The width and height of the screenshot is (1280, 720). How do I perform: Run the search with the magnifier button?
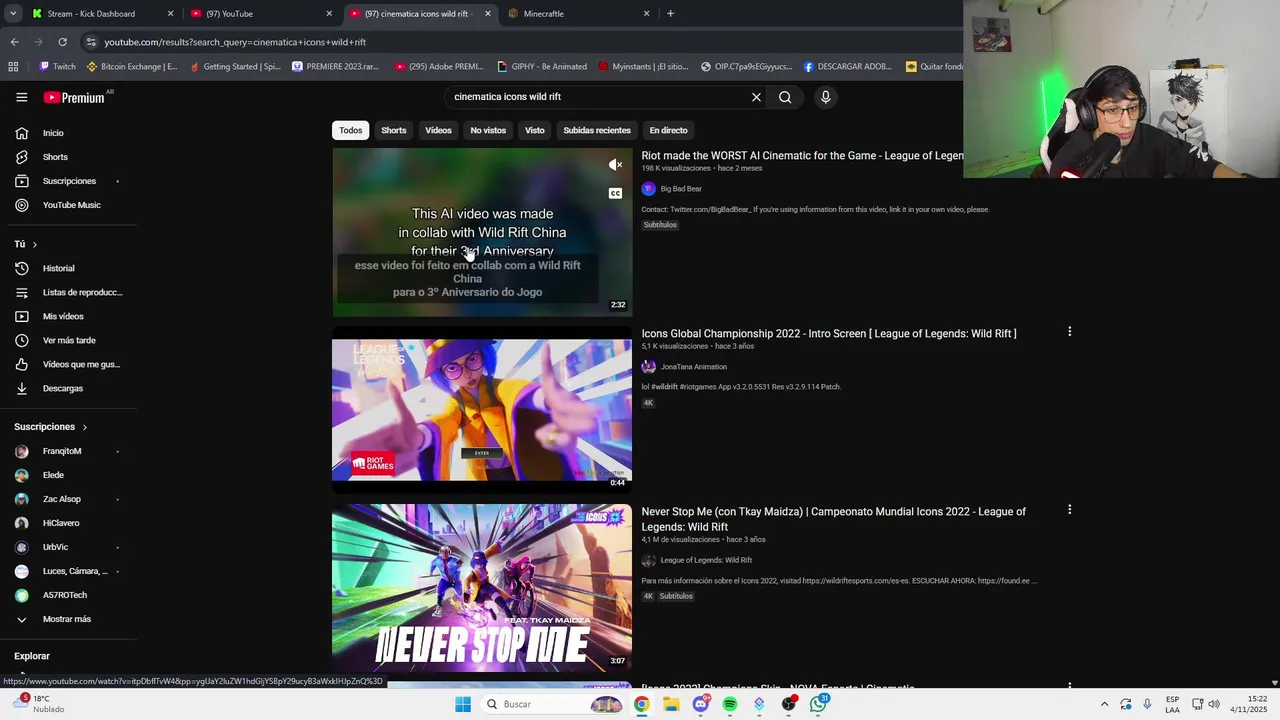[785, 97]
